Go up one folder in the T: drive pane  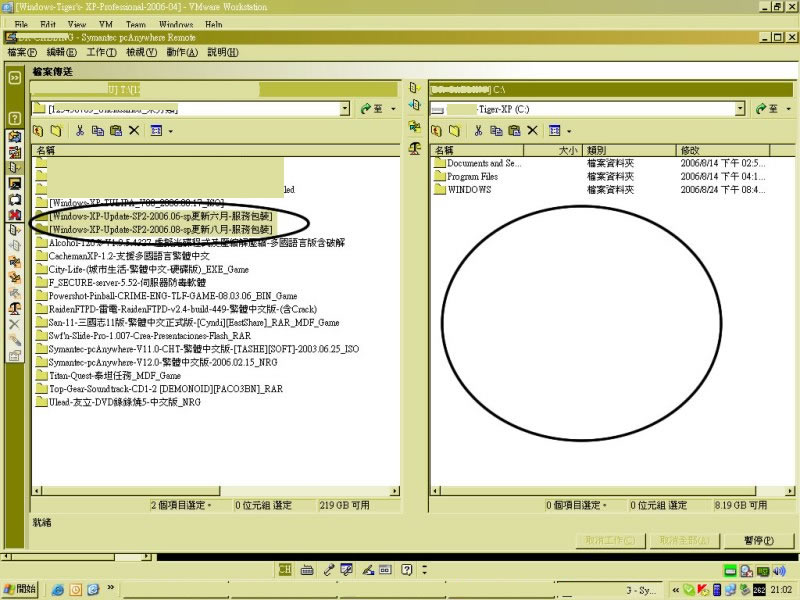coord(38,131)
